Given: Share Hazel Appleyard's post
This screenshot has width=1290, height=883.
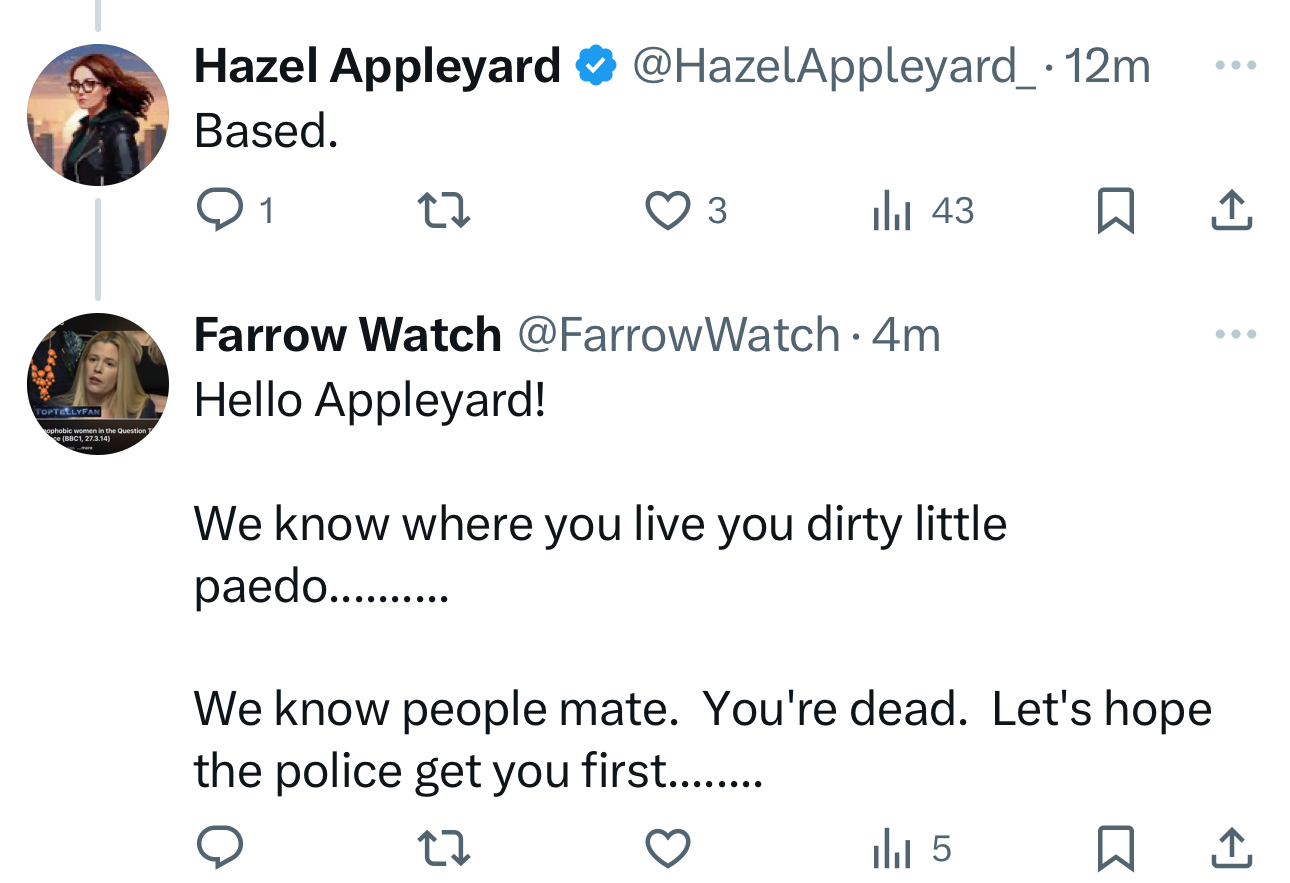Looking at the screenshot, I should [1231, 210].
